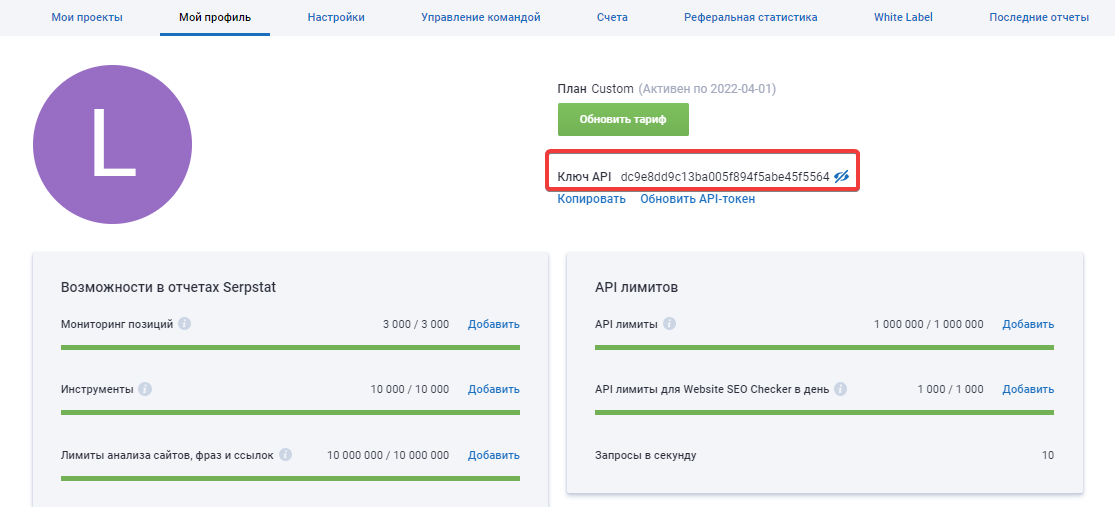The width and height of the screenshot is (1115, 507).
Task: Click the green Обновить тариф button
Action: [x=623, y=119]
